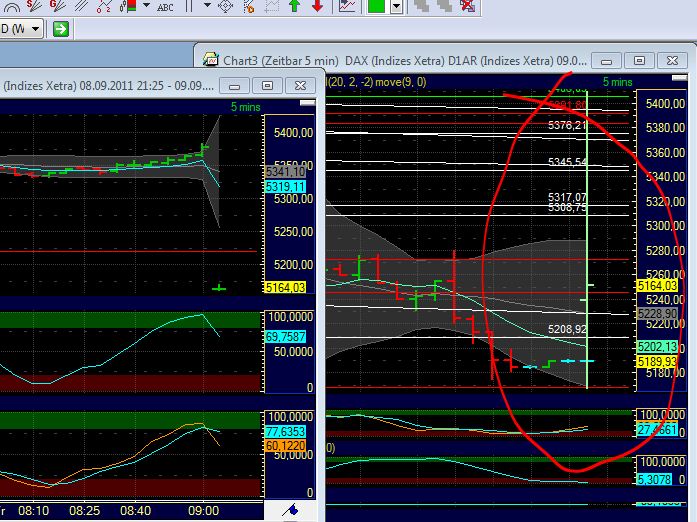Click the dotted line with marker tool

pos(249,6)
